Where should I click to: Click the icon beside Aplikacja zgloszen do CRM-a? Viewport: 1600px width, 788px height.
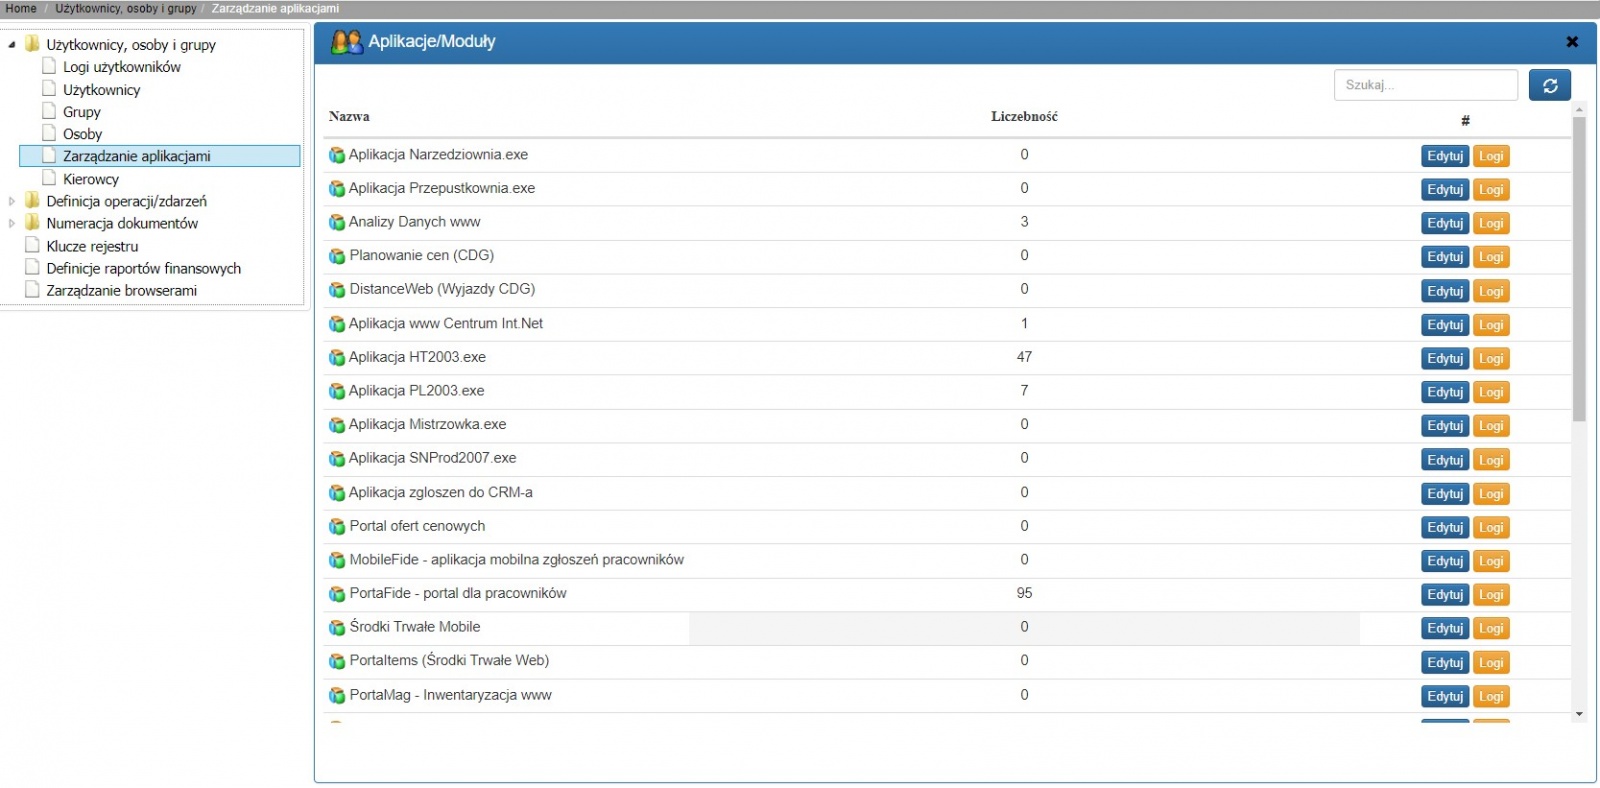click(x=337, y=493)
